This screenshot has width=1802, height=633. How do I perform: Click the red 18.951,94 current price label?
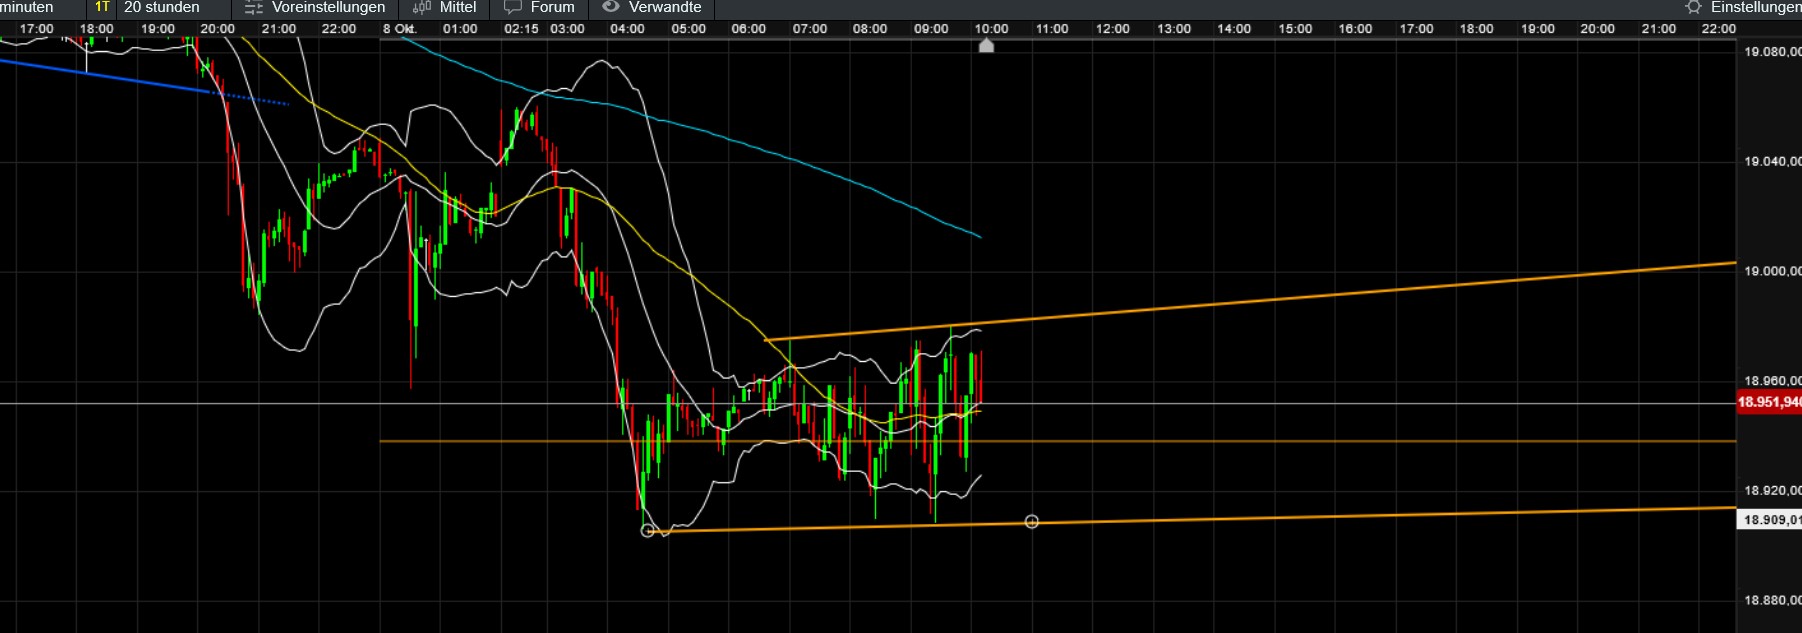(1769, 402)
